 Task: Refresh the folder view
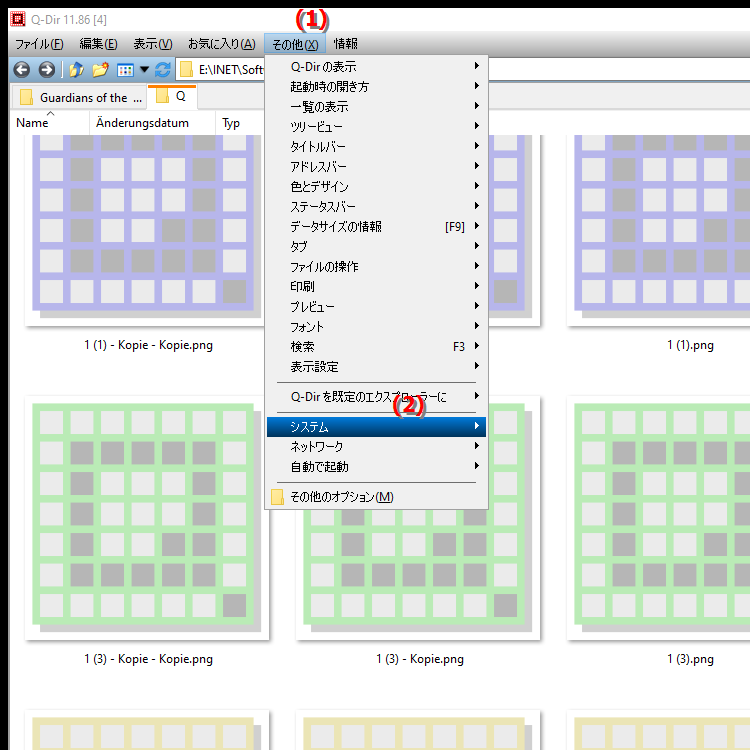[x=163, y=70]
